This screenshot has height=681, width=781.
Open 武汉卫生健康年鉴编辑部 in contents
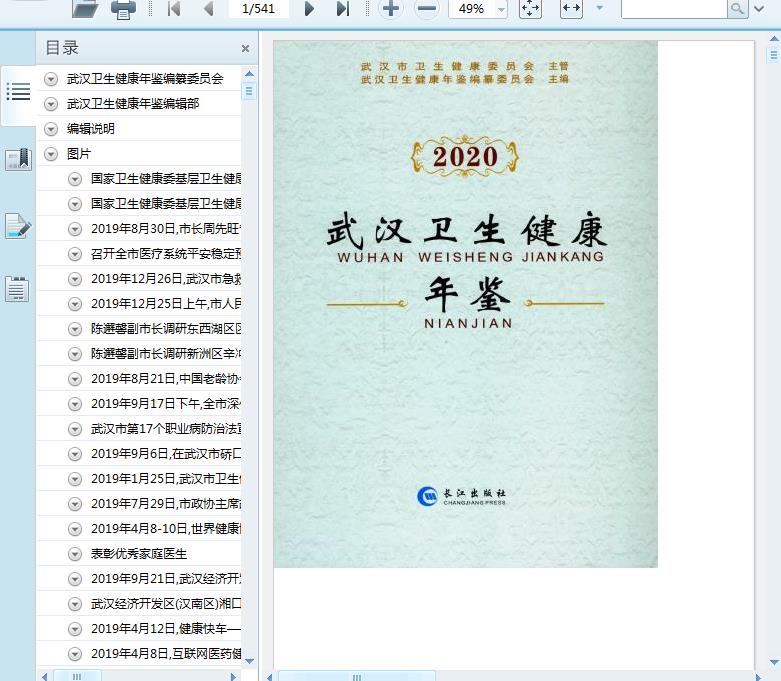point(133,104)
